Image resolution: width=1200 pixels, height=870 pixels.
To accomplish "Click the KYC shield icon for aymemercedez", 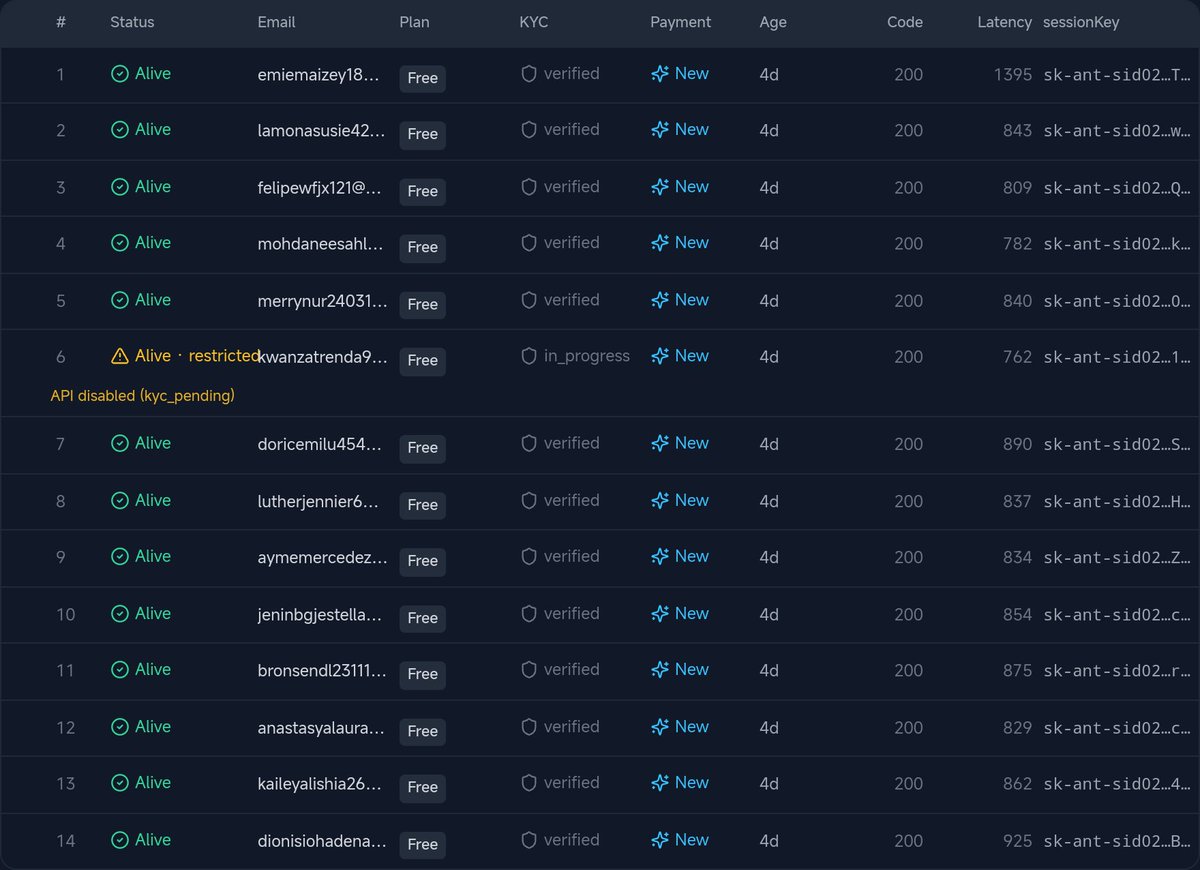I will click(x=529, y=556).
